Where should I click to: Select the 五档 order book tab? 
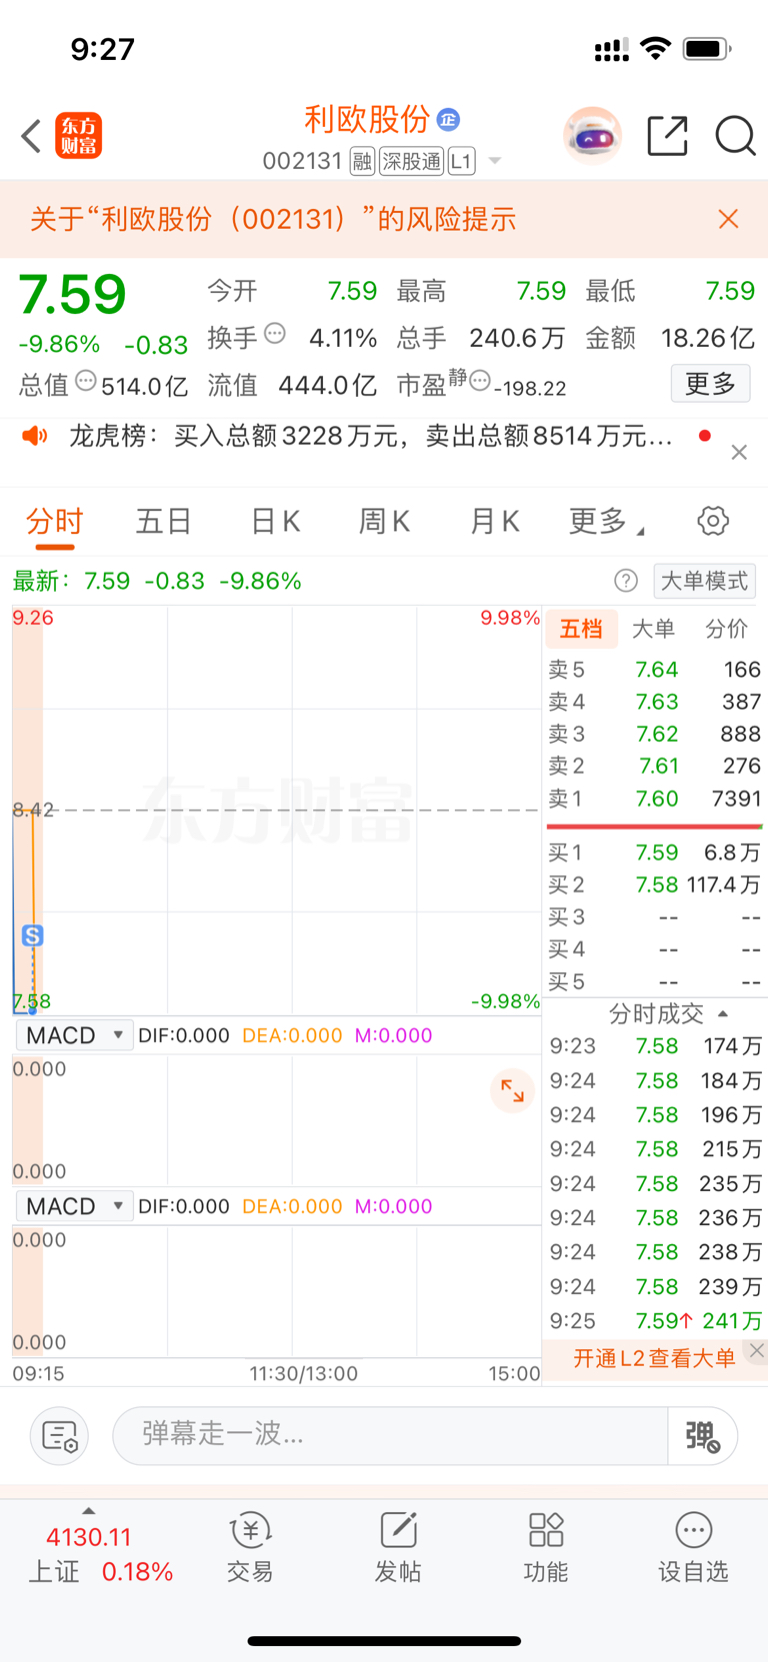581,629
